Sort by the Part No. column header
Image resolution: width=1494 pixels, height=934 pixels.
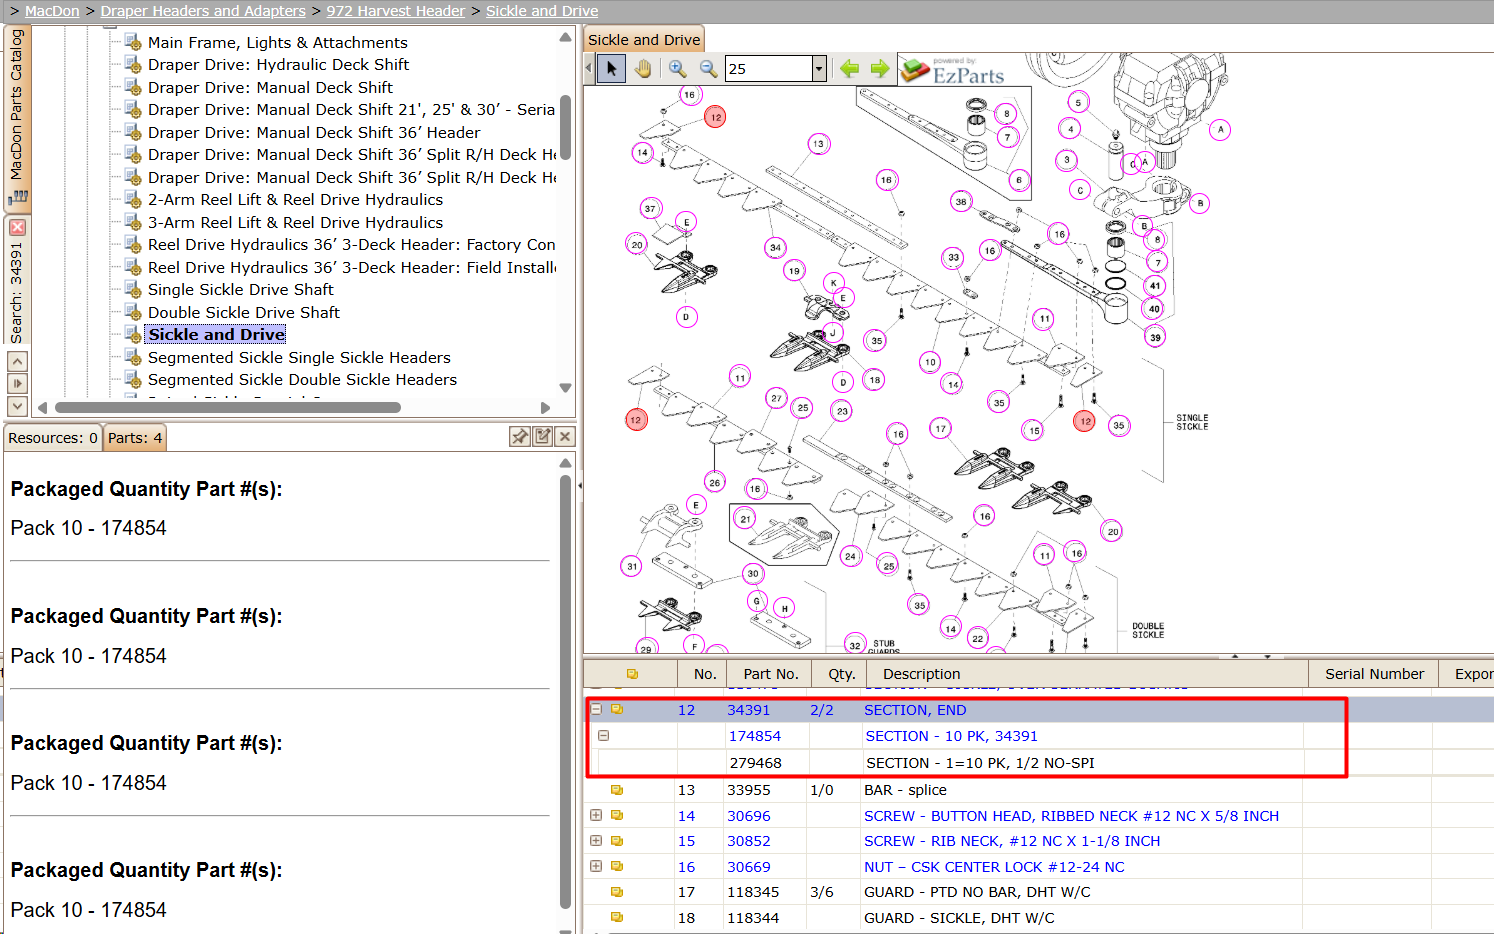coord(771,674)
